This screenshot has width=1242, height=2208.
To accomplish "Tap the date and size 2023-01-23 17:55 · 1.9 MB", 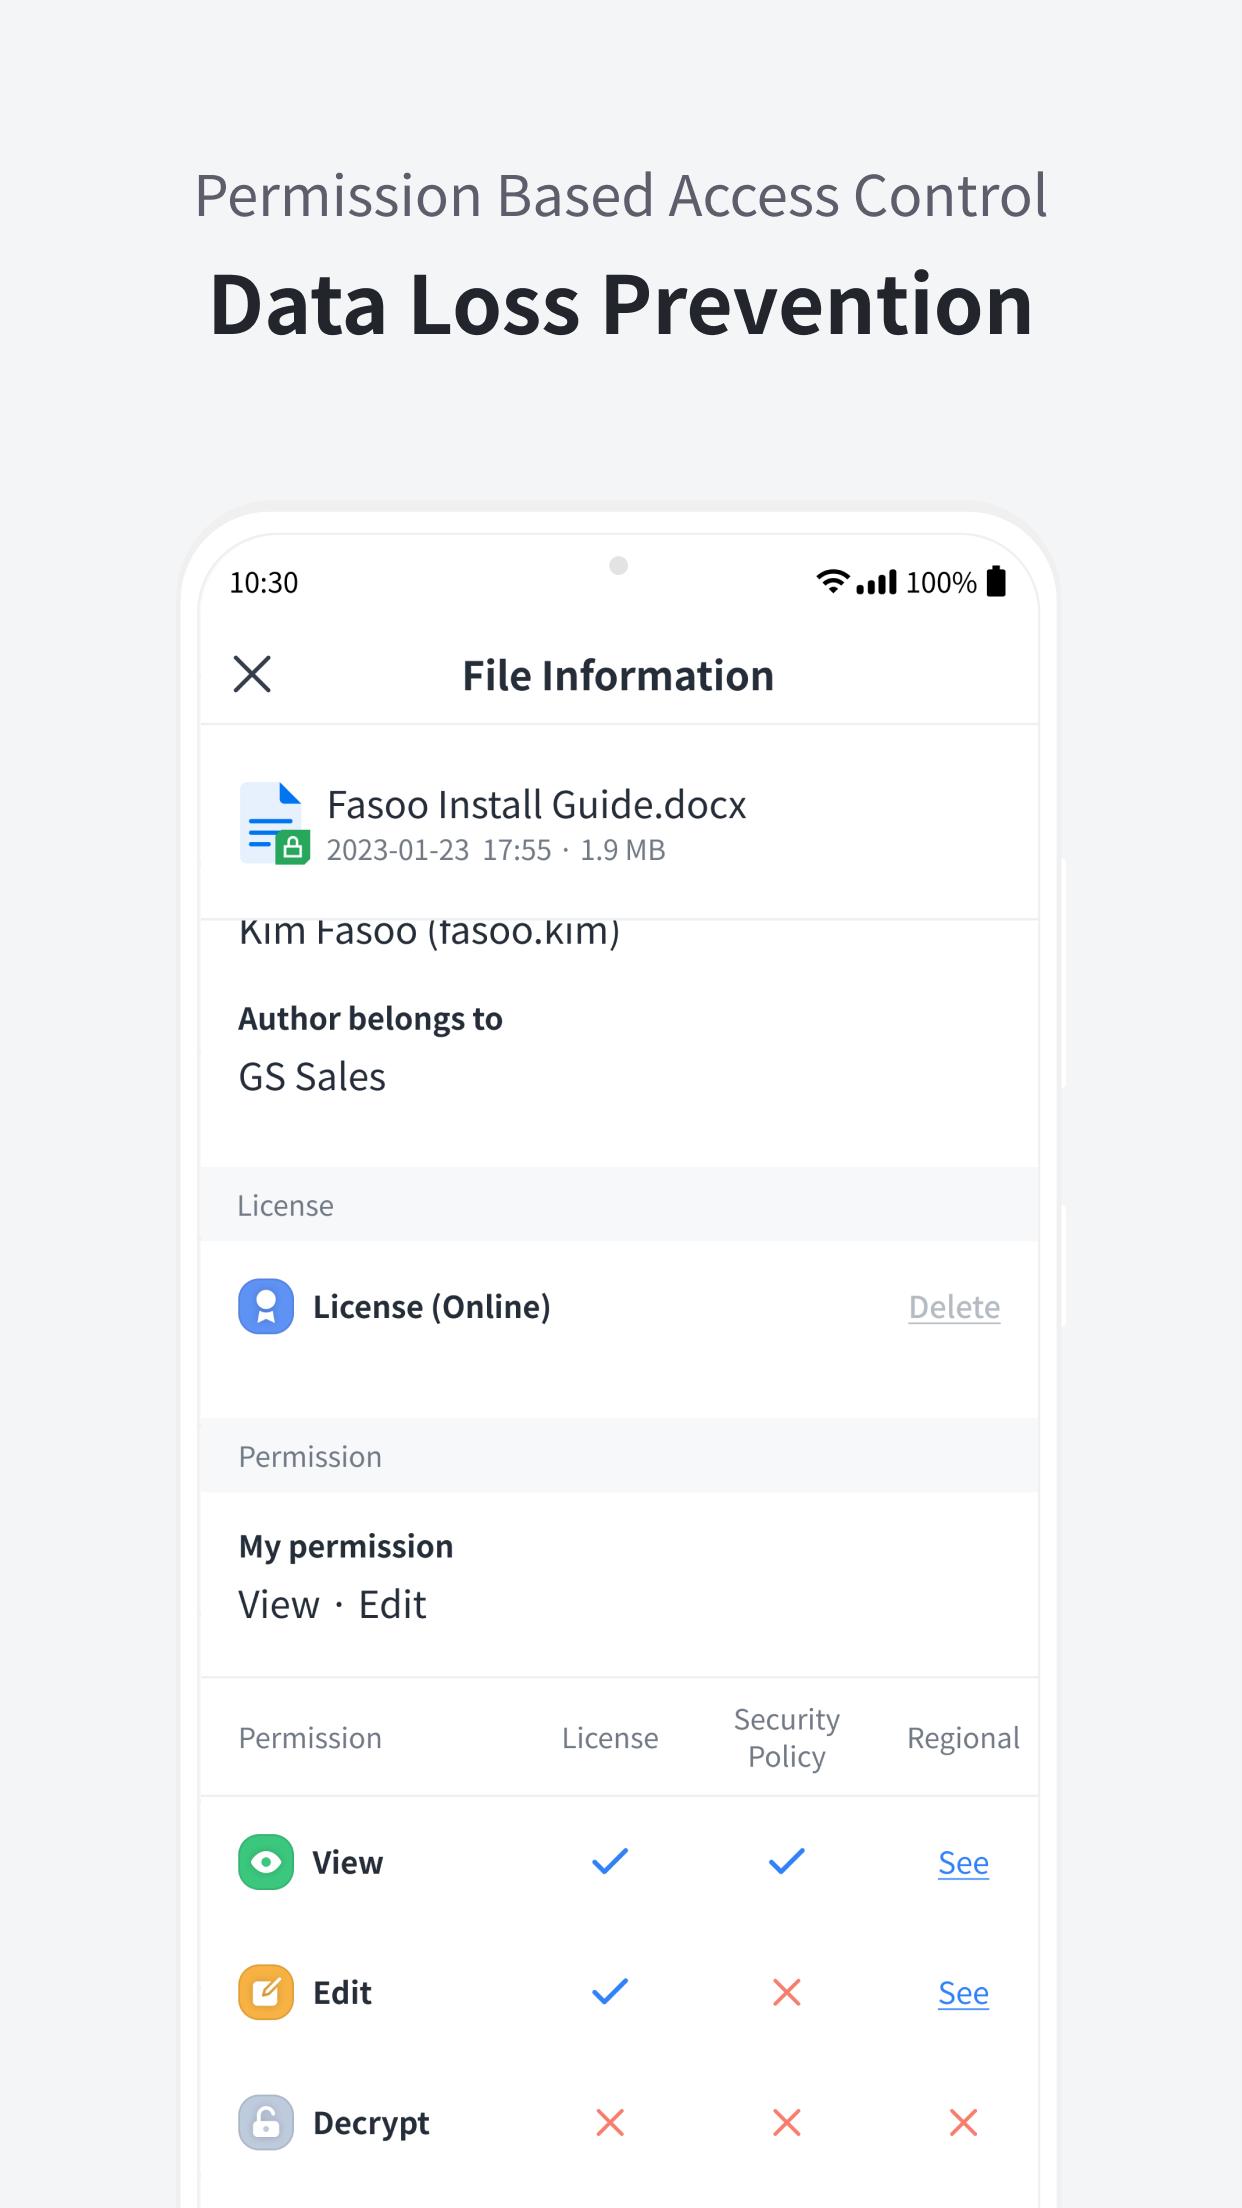I will [x=496, y=850].
